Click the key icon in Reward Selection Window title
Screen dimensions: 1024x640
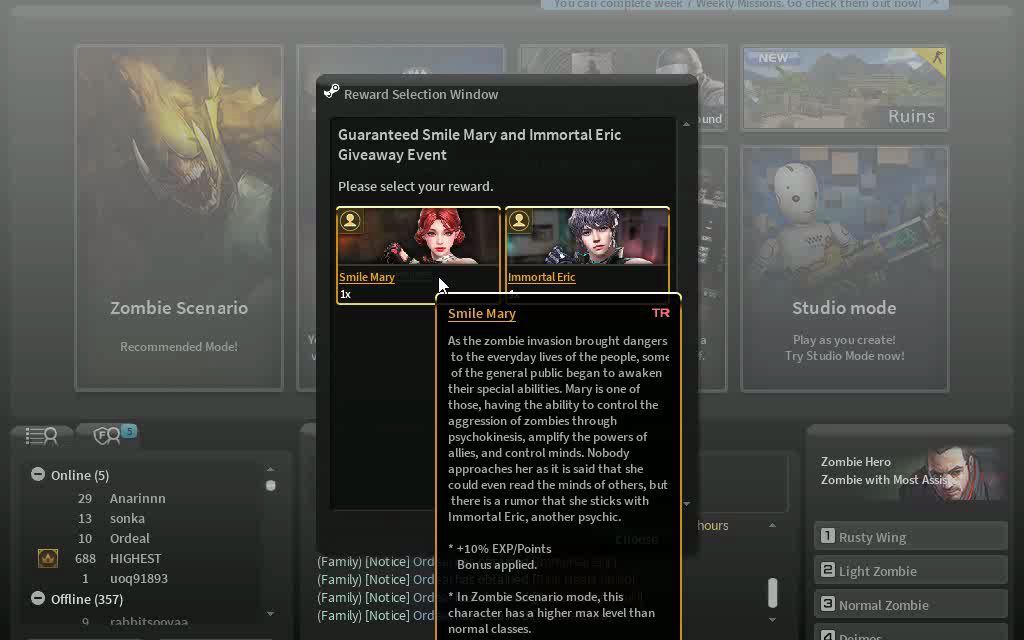[332, 91]
